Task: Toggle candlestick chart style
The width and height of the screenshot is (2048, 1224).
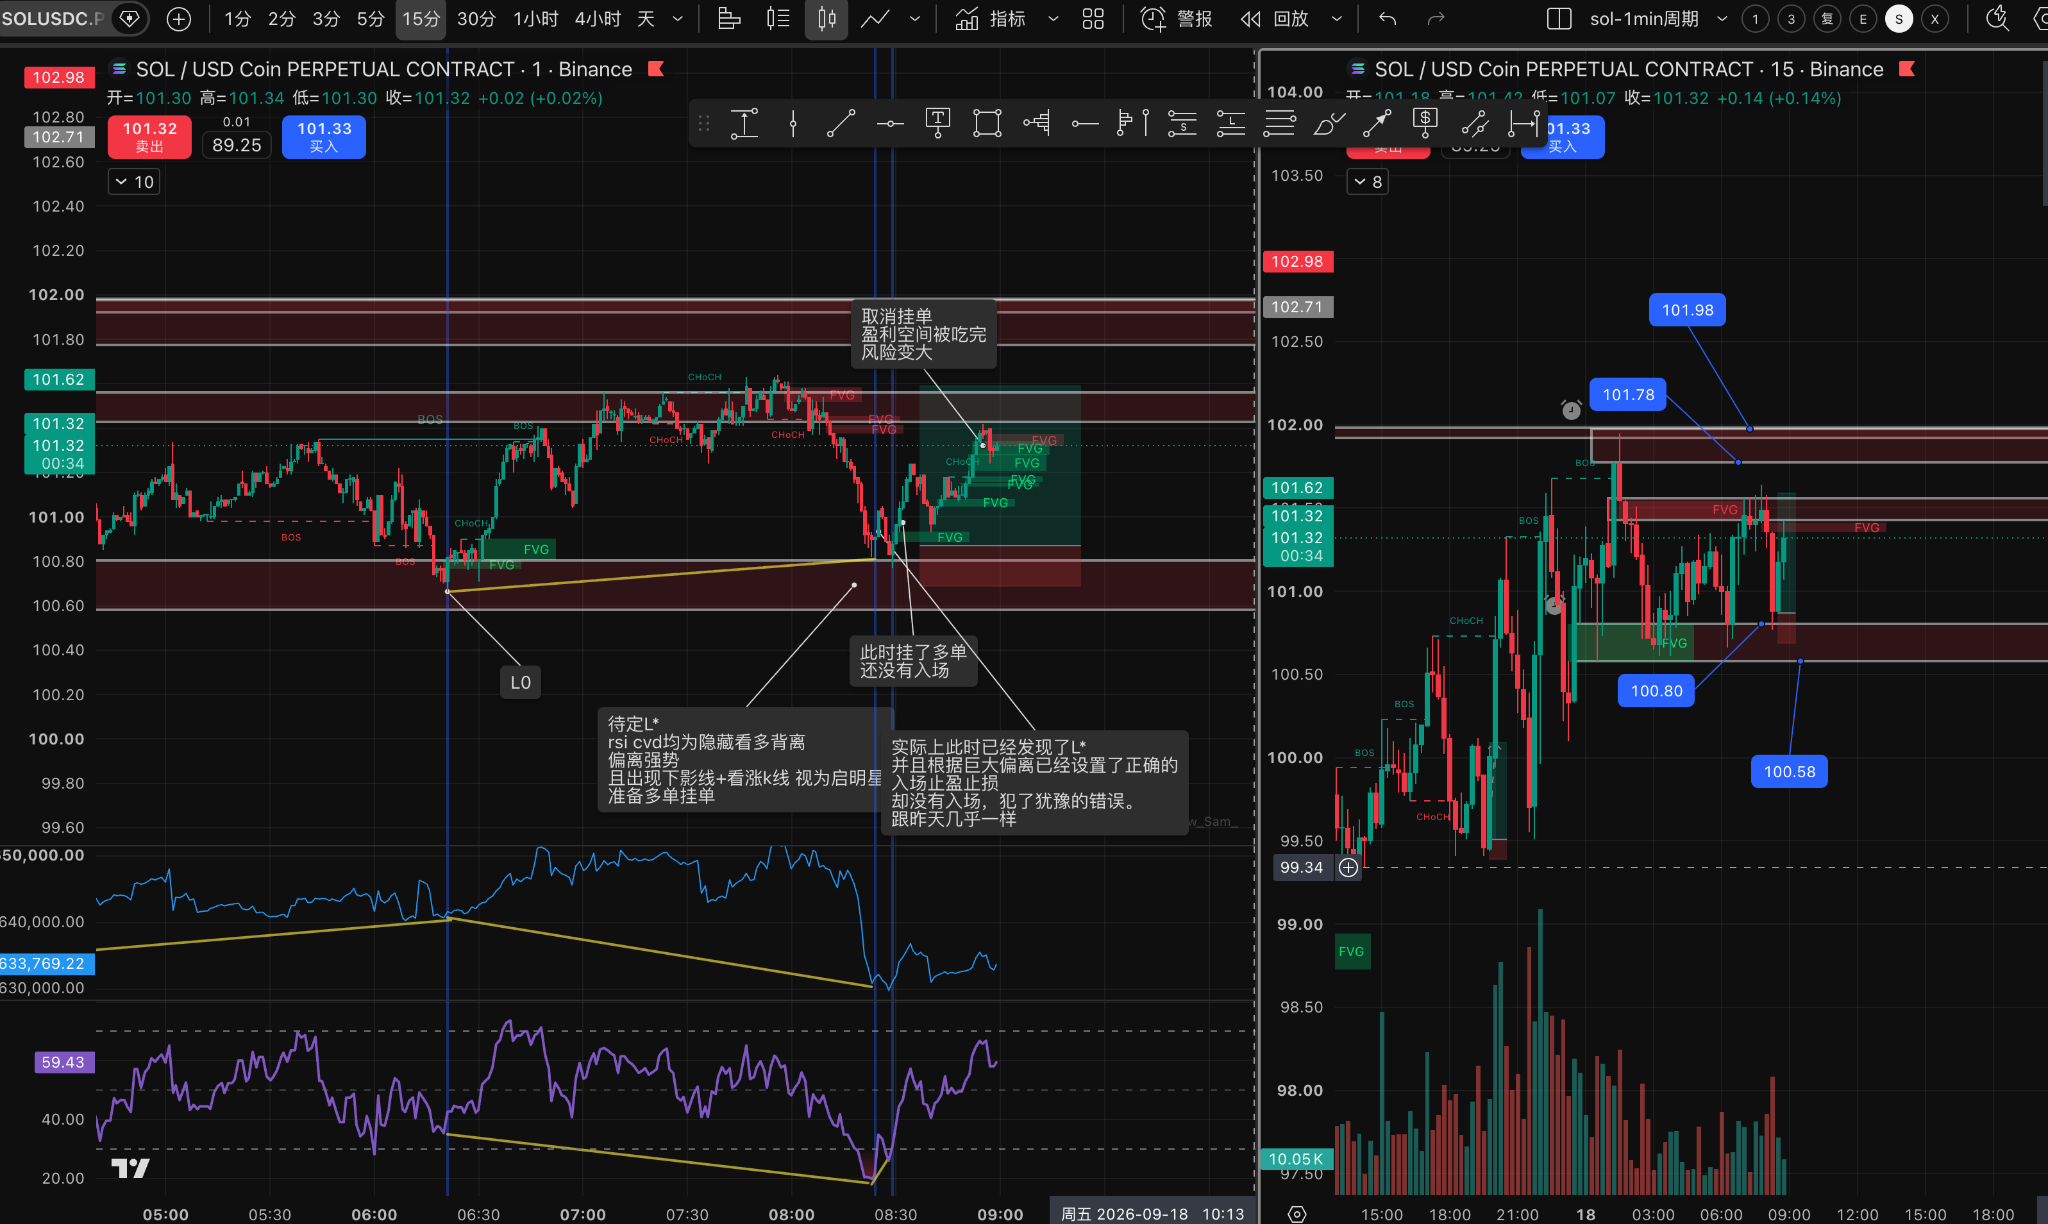Action: [x=826, y=19]
